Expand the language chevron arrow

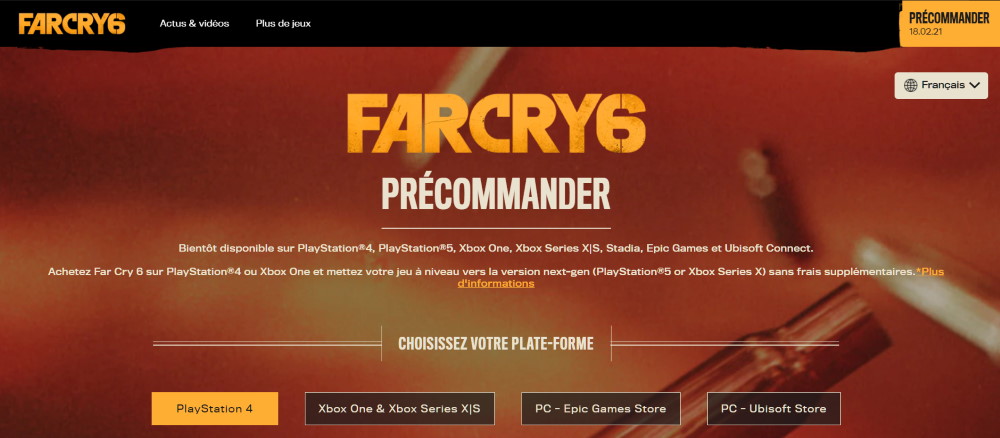point(974,85)
